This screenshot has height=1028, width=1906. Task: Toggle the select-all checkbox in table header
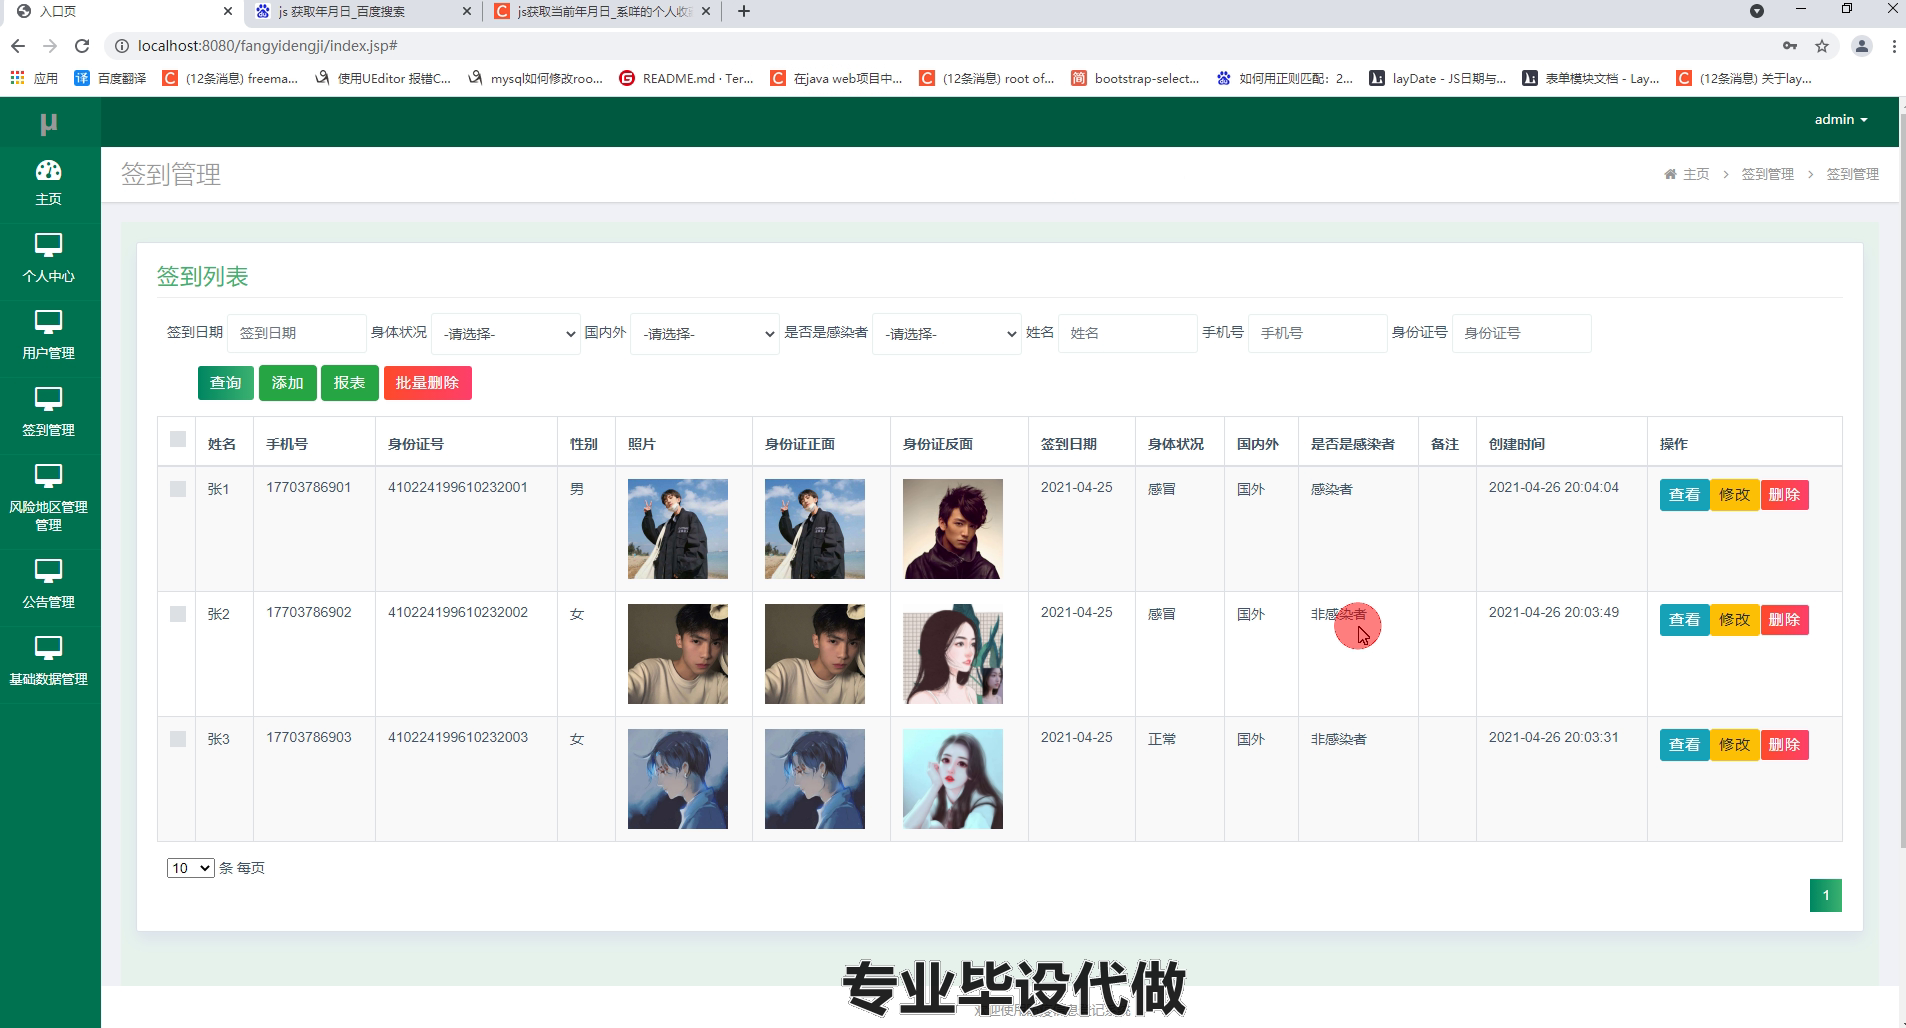[x=178, y=439]
